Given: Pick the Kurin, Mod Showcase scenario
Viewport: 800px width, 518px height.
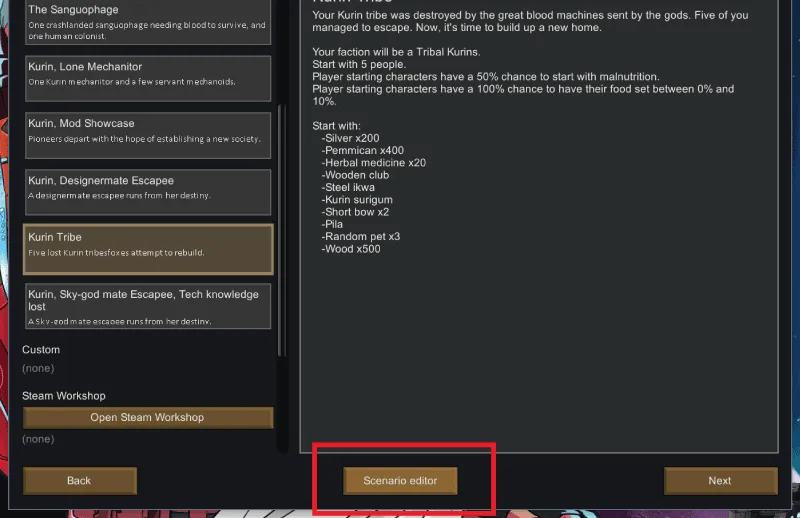Looking at the screenshot, I should (148, 135).
